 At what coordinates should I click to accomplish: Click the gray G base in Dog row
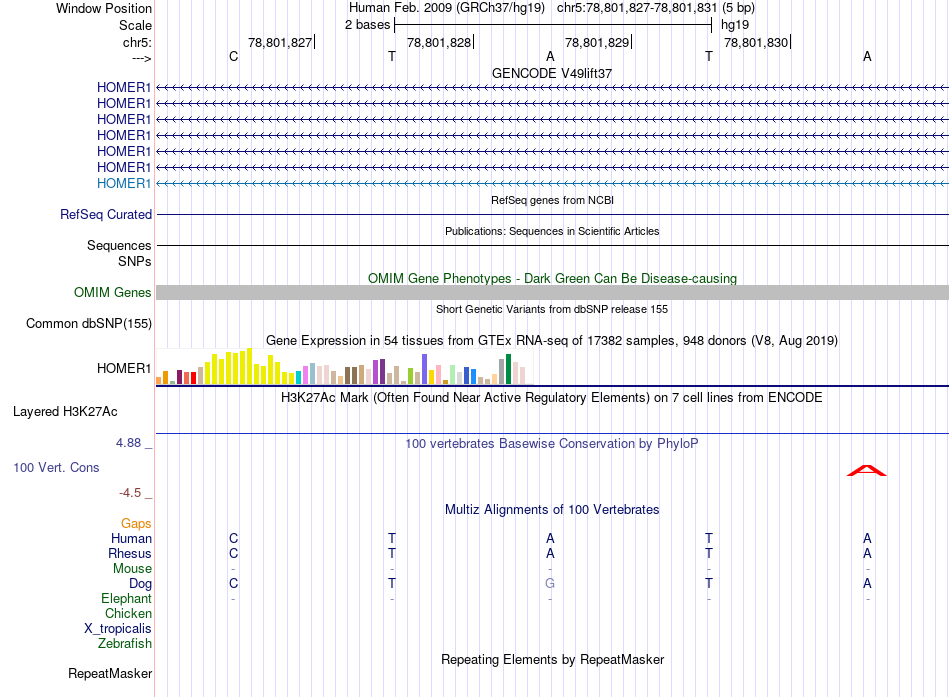(x=550, y=584)
